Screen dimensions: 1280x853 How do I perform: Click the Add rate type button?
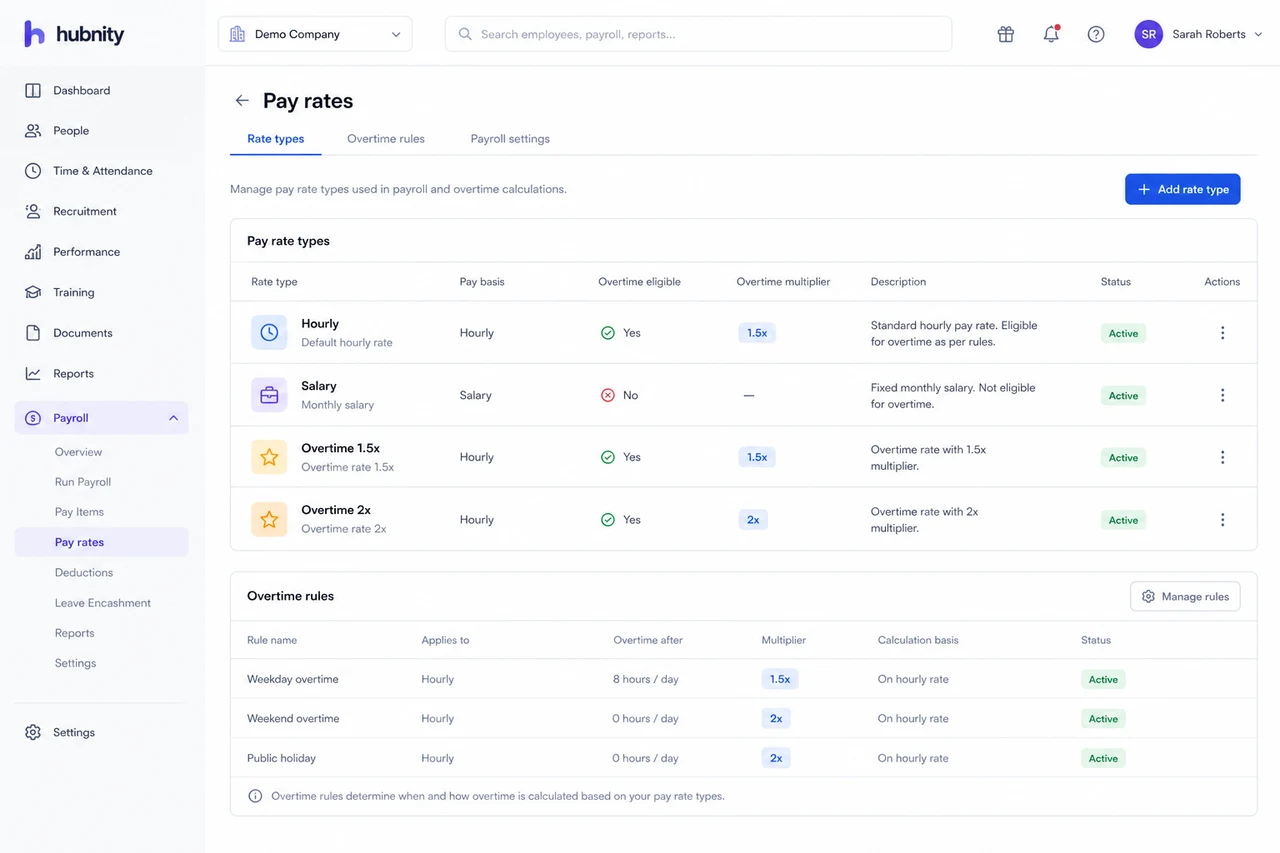1183,189
